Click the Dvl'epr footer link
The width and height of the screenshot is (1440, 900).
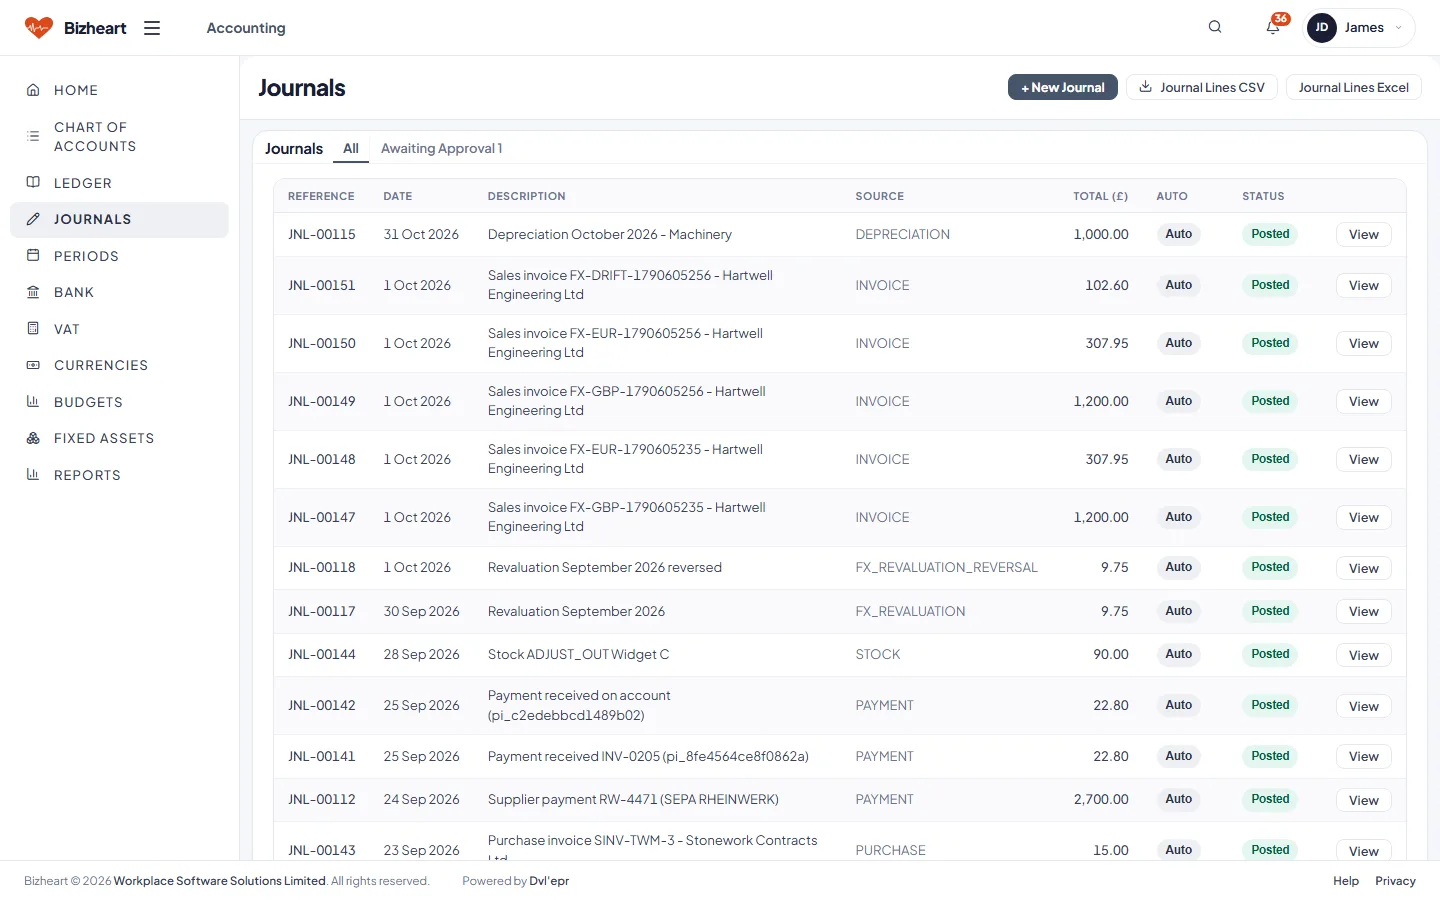tap(549, 881)
